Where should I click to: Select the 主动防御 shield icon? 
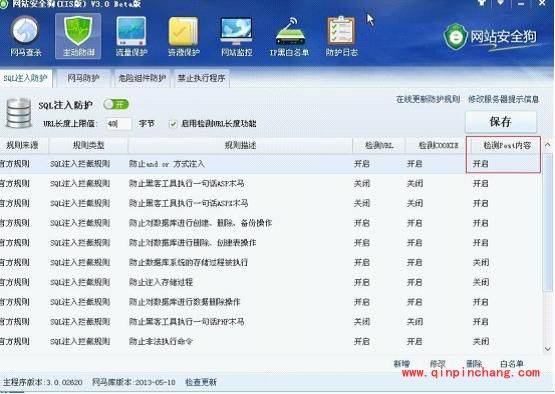pos(78,37)
